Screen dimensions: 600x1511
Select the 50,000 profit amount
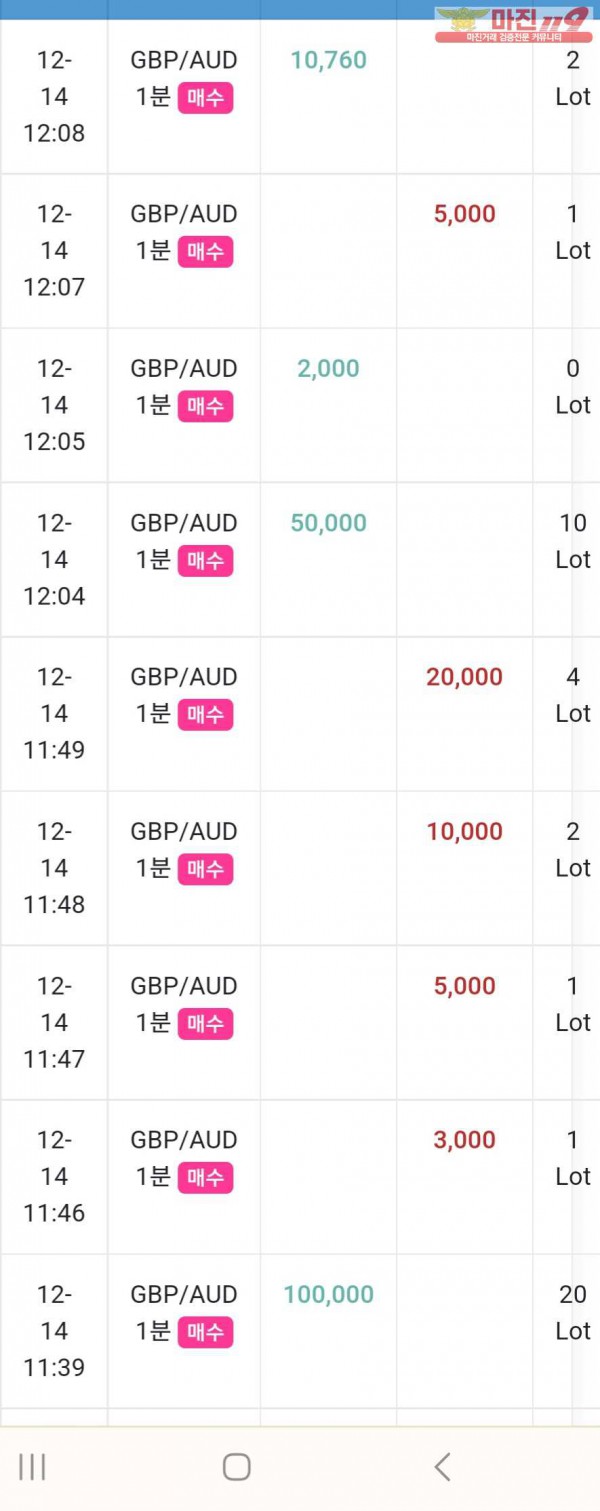(x=329, y=523)
